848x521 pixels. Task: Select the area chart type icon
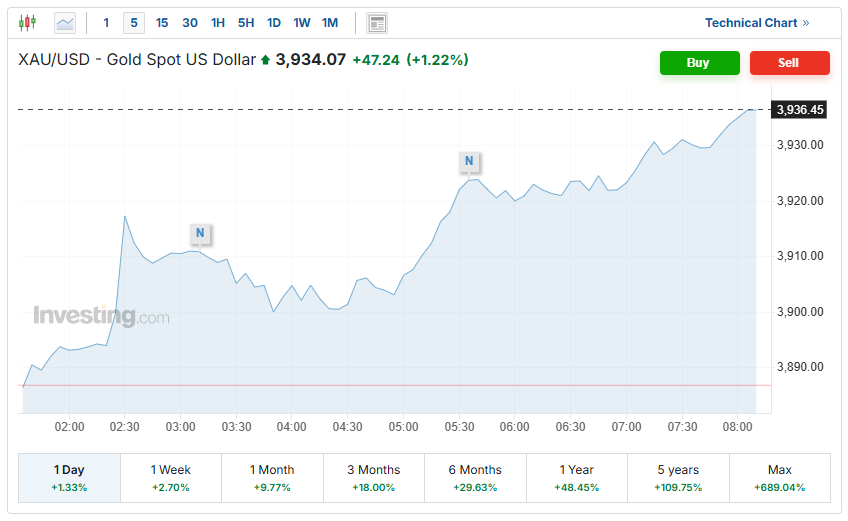(x=65, y=22)
